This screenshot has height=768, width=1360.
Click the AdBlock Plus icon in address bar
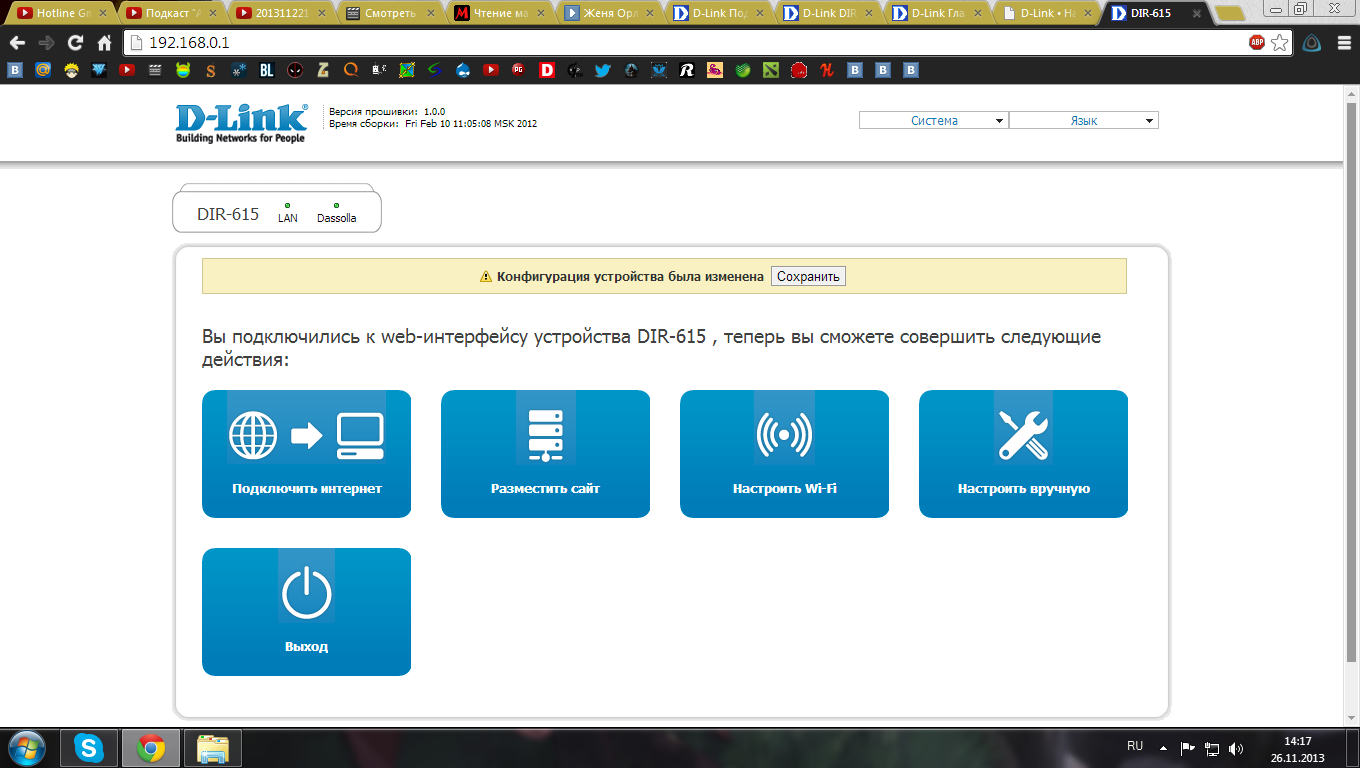[x=1256, y=43]
